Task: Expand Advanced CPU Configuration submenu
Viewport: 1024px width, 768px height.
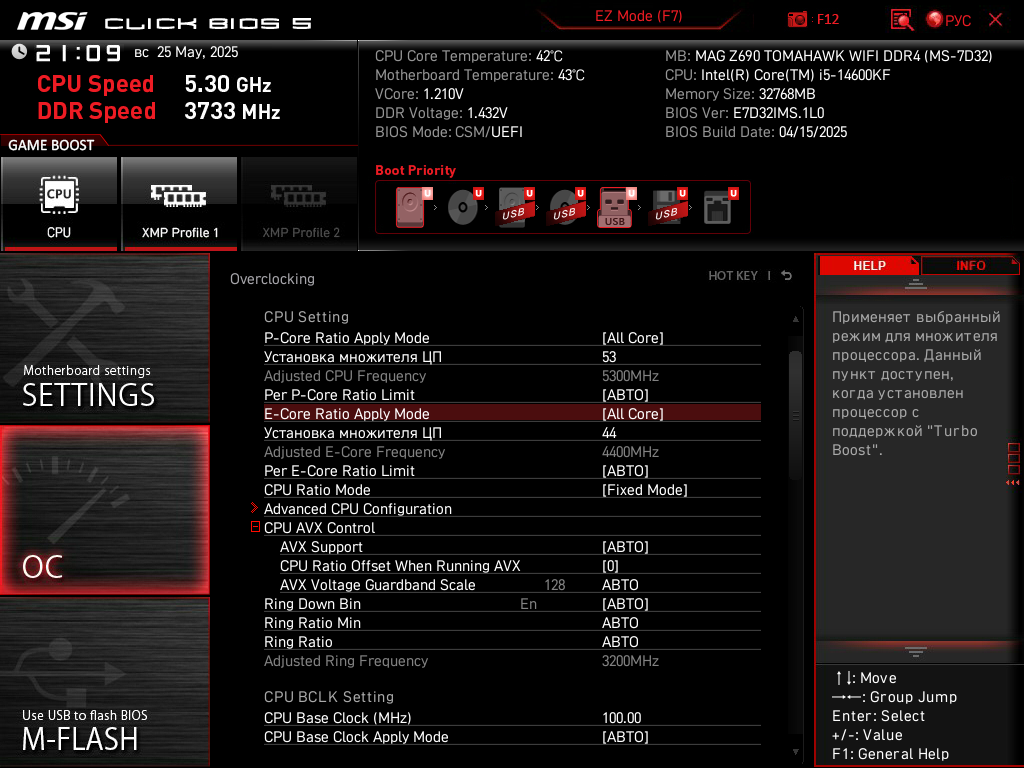Action: coord(357,509)
